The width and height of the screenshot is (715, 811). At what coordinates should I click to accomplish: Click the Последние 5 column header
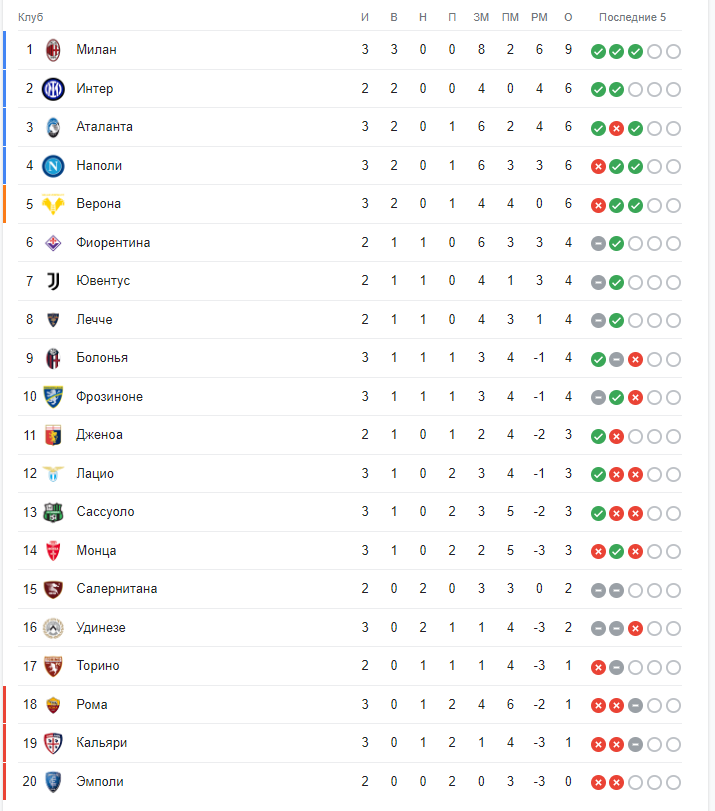tap(632, 18)
